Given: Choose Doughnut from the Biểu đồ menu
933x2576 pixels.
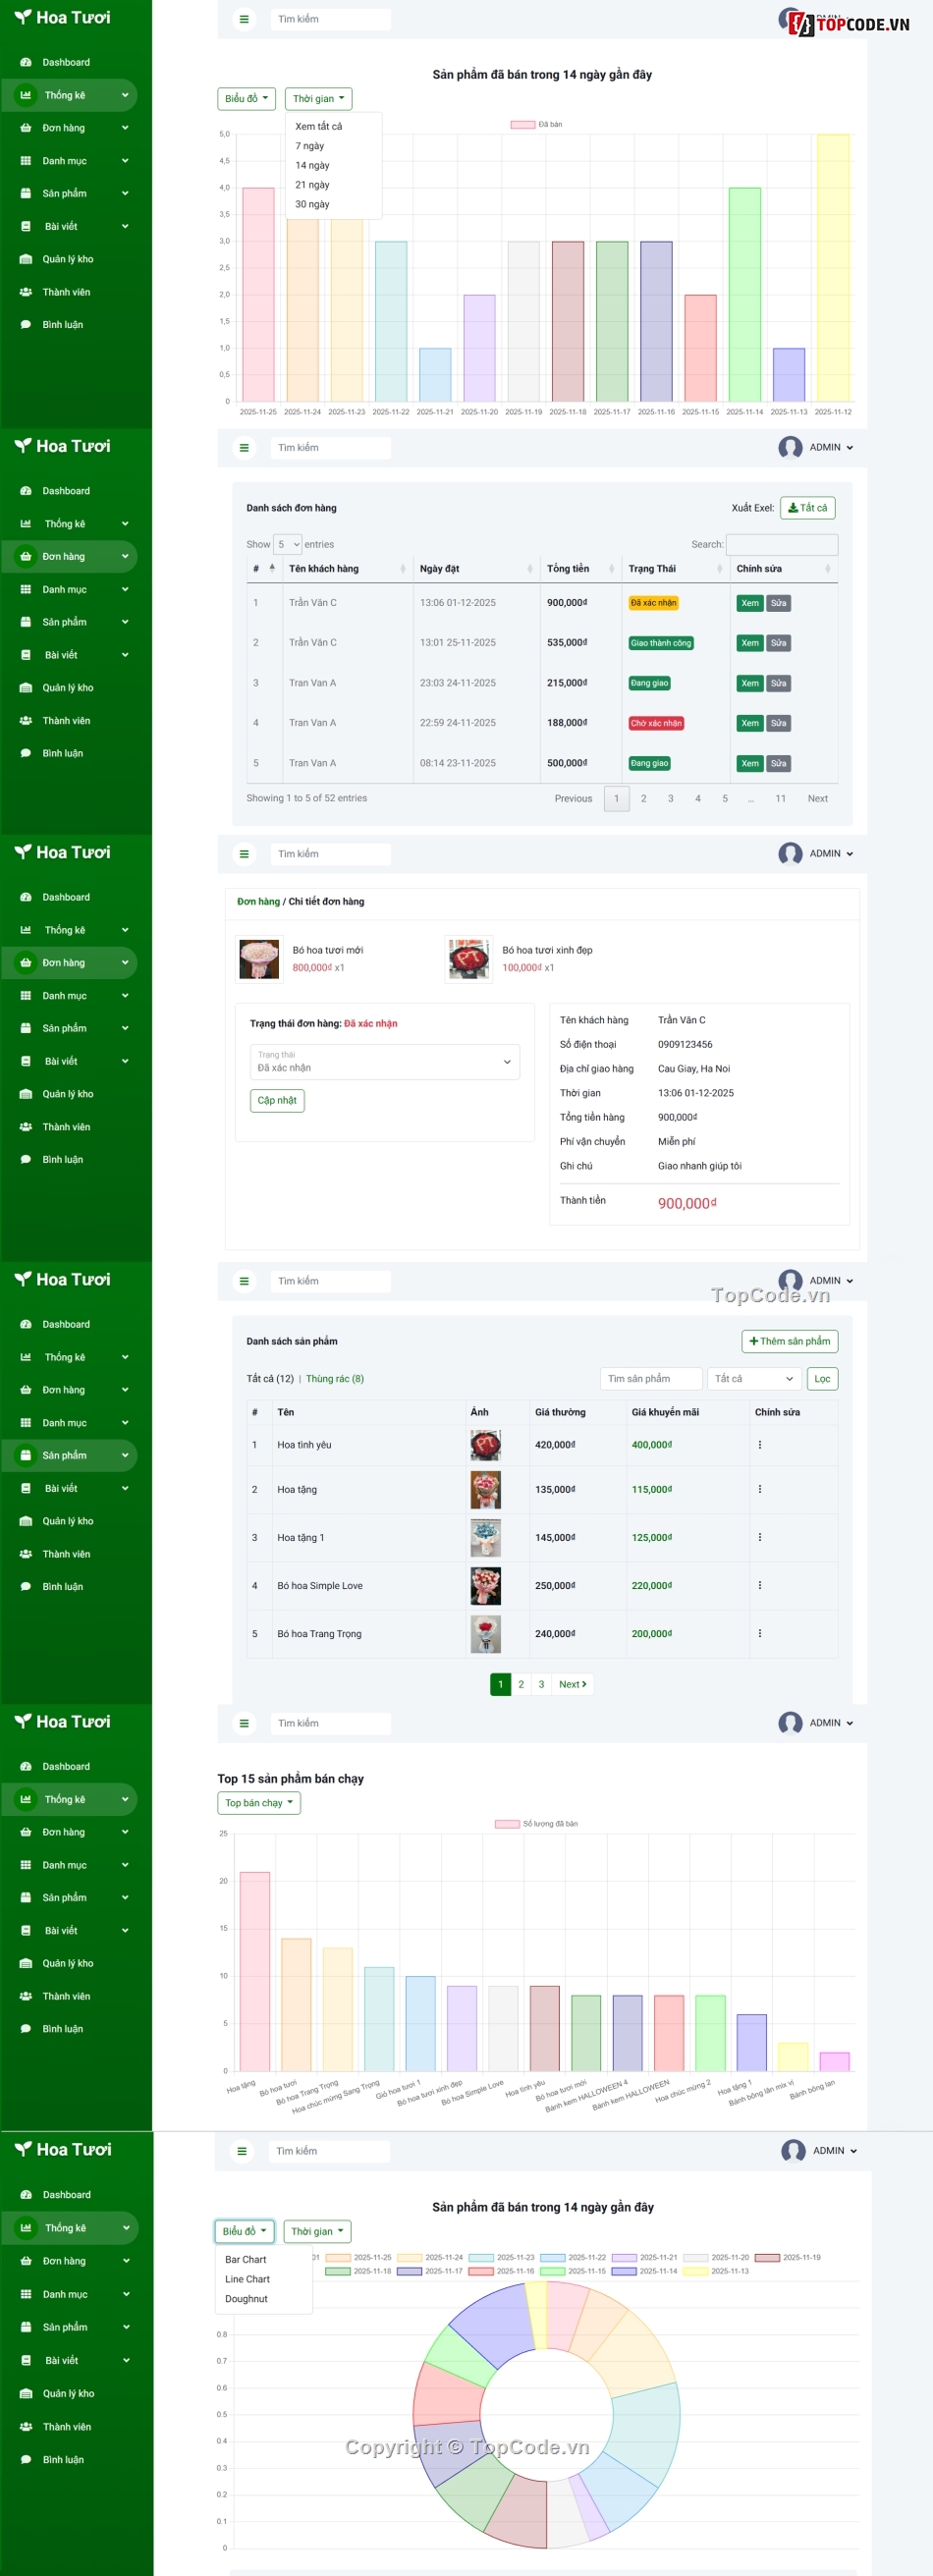Looking at the screenshot, I should (246, 2298).
